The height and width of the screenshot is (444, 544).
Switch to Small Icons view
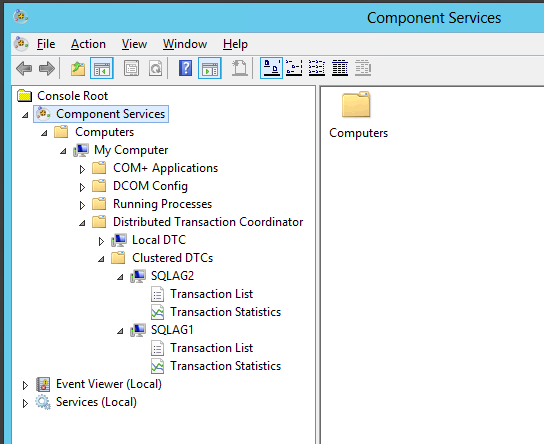[x=294, y=68]
